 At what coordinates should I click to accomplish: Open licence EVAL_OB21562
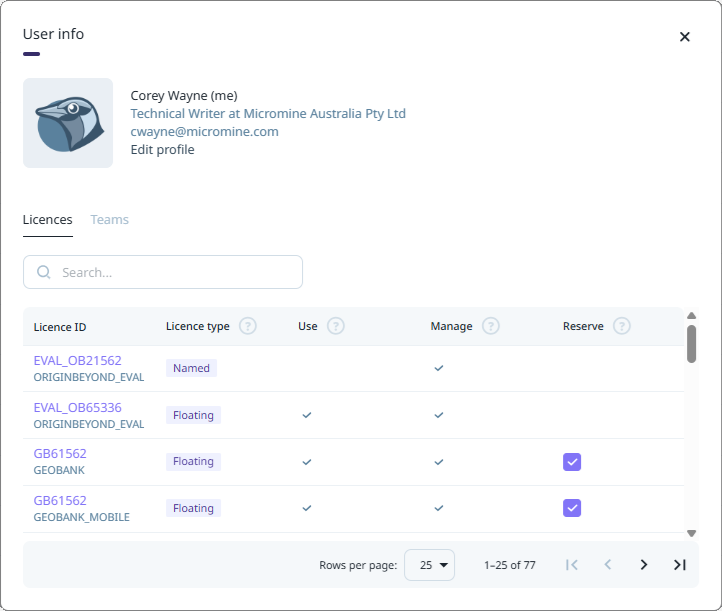[x=77, y=361]
